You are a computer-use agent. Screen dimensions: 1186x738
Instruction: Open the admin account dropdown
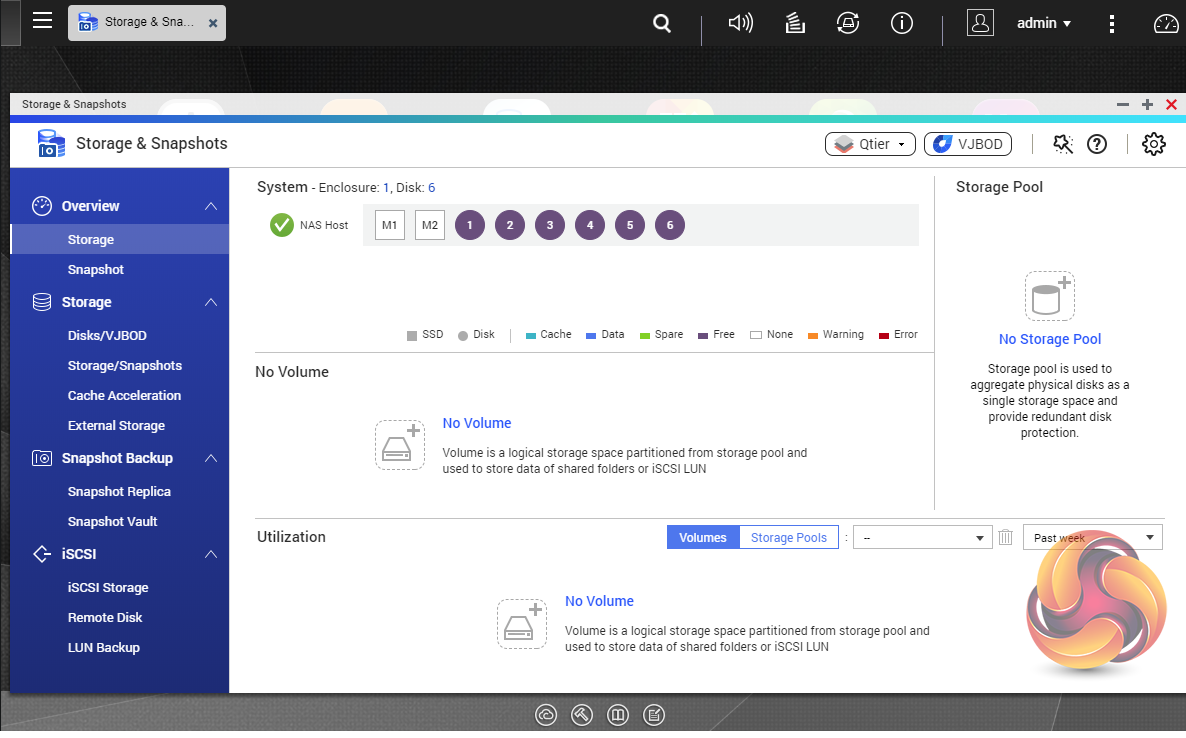click(1044, 23)
